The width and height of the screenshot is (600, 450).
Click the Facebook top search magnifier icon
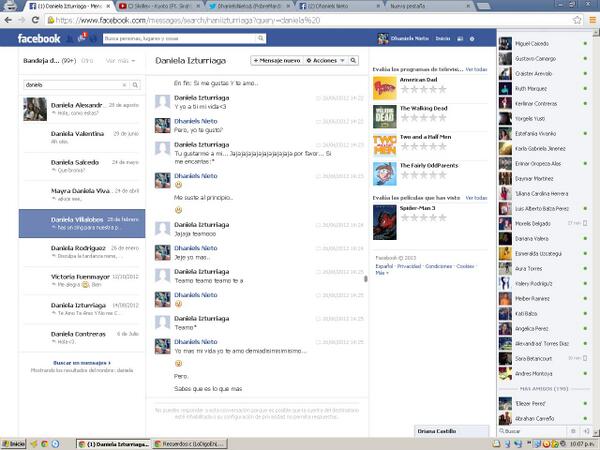click(x=261, y=38)
